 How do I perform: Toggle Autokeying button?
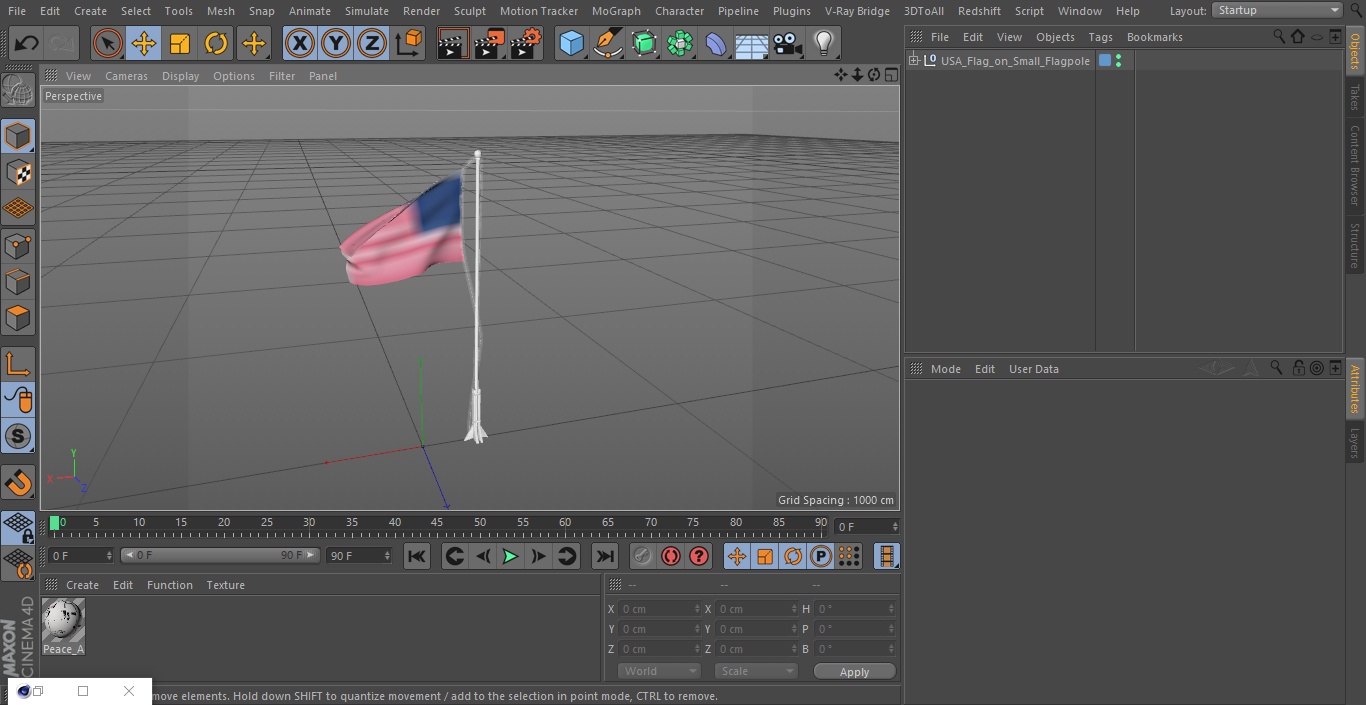point(671,556)
